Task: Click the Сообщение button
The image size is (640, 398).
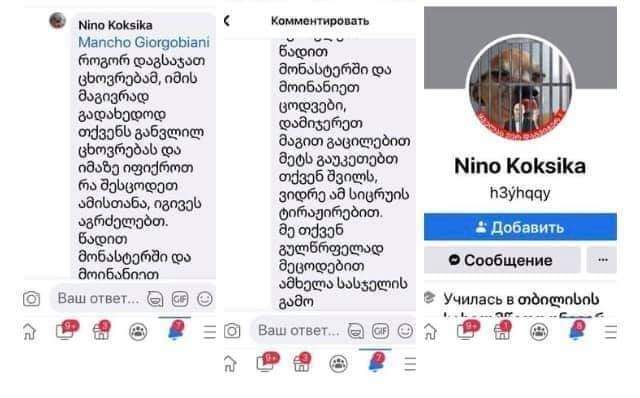Action: click(x=502, y=260)
